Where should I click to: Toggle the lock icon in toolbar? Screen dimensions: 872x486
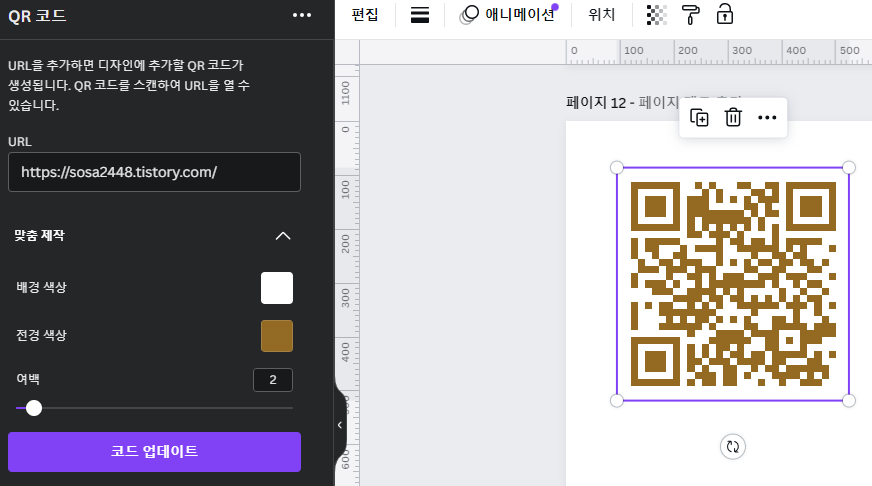[725, 14]
